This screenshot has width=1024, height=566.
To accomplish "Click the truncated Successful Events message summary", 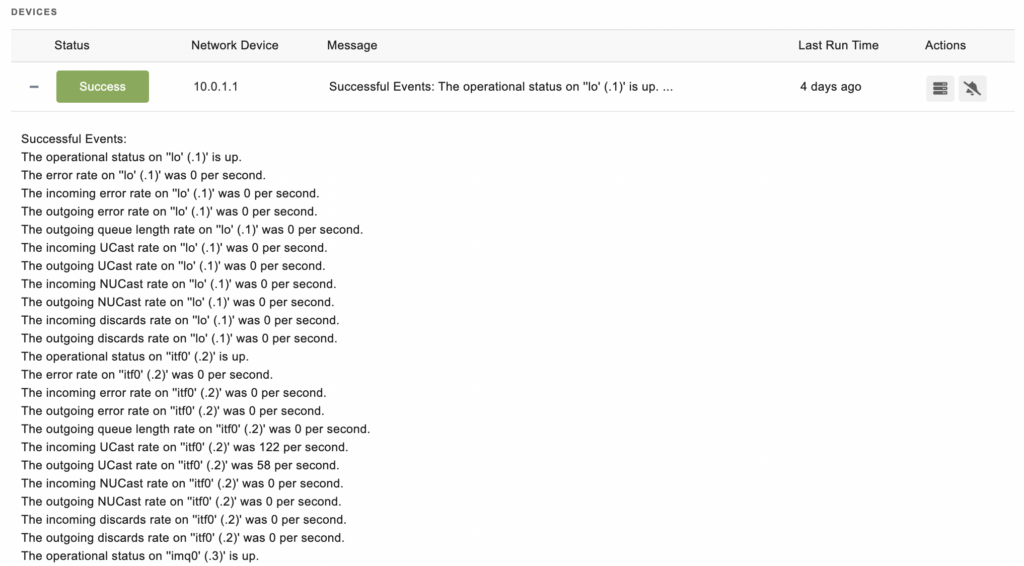I will click(x=501, y=87).
